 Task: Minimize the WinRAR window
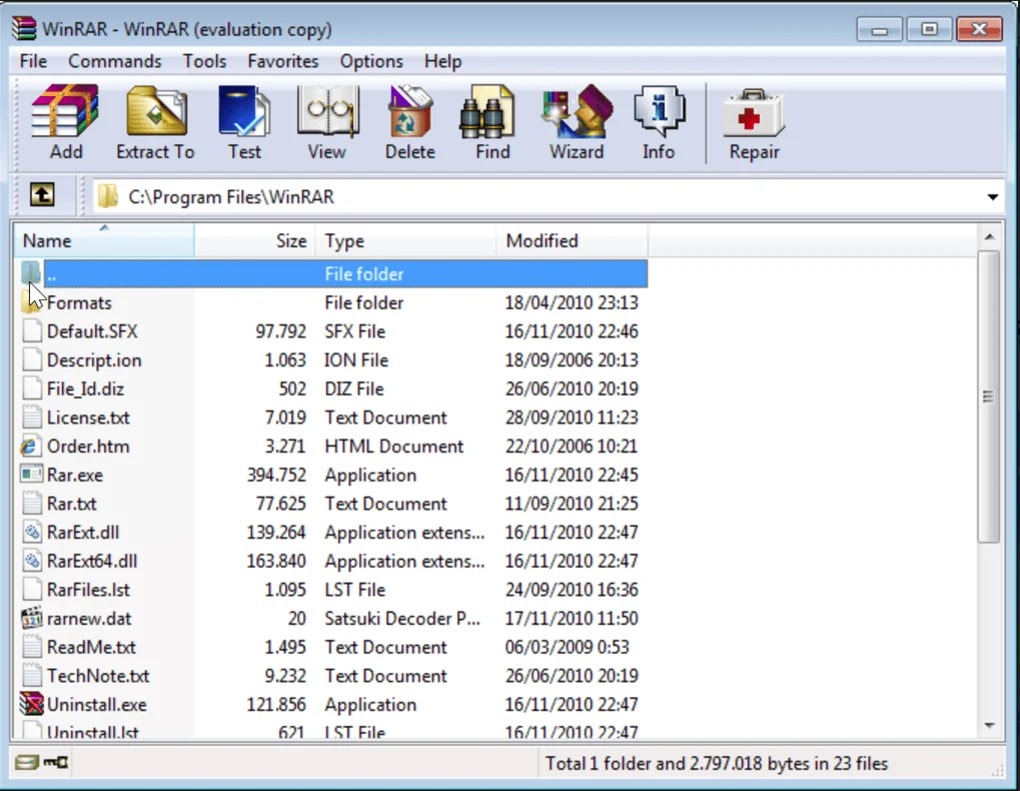(879, 29)
